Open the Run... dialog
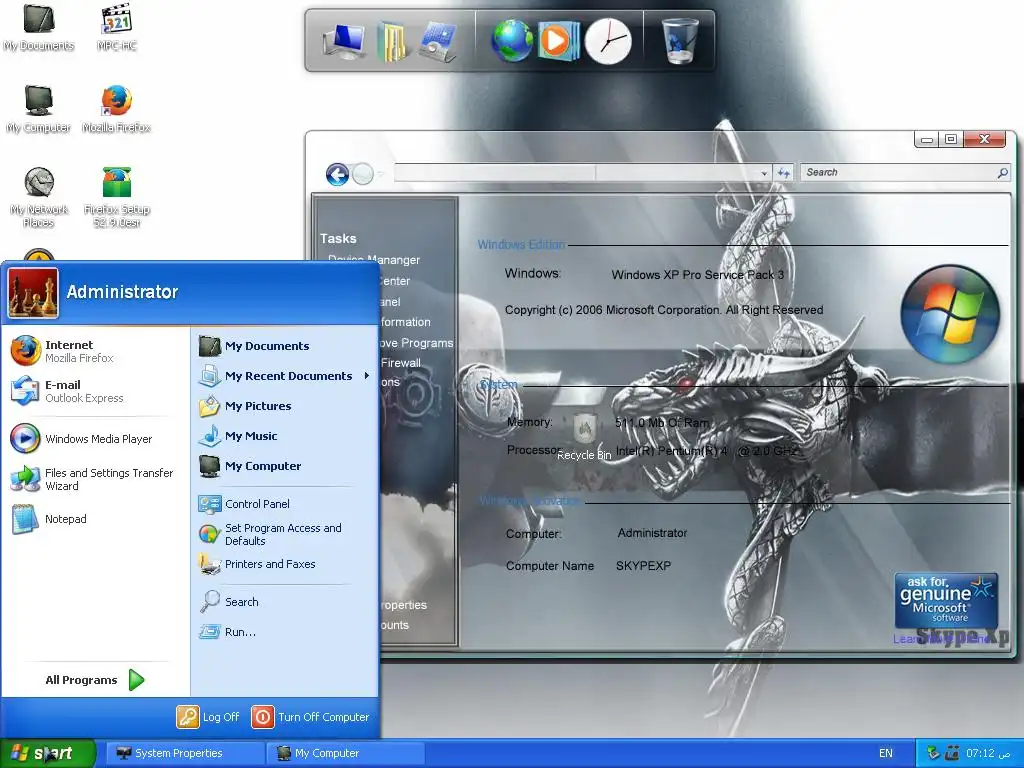The height and width of the screenshot is (768, 1024). [285, 632]
